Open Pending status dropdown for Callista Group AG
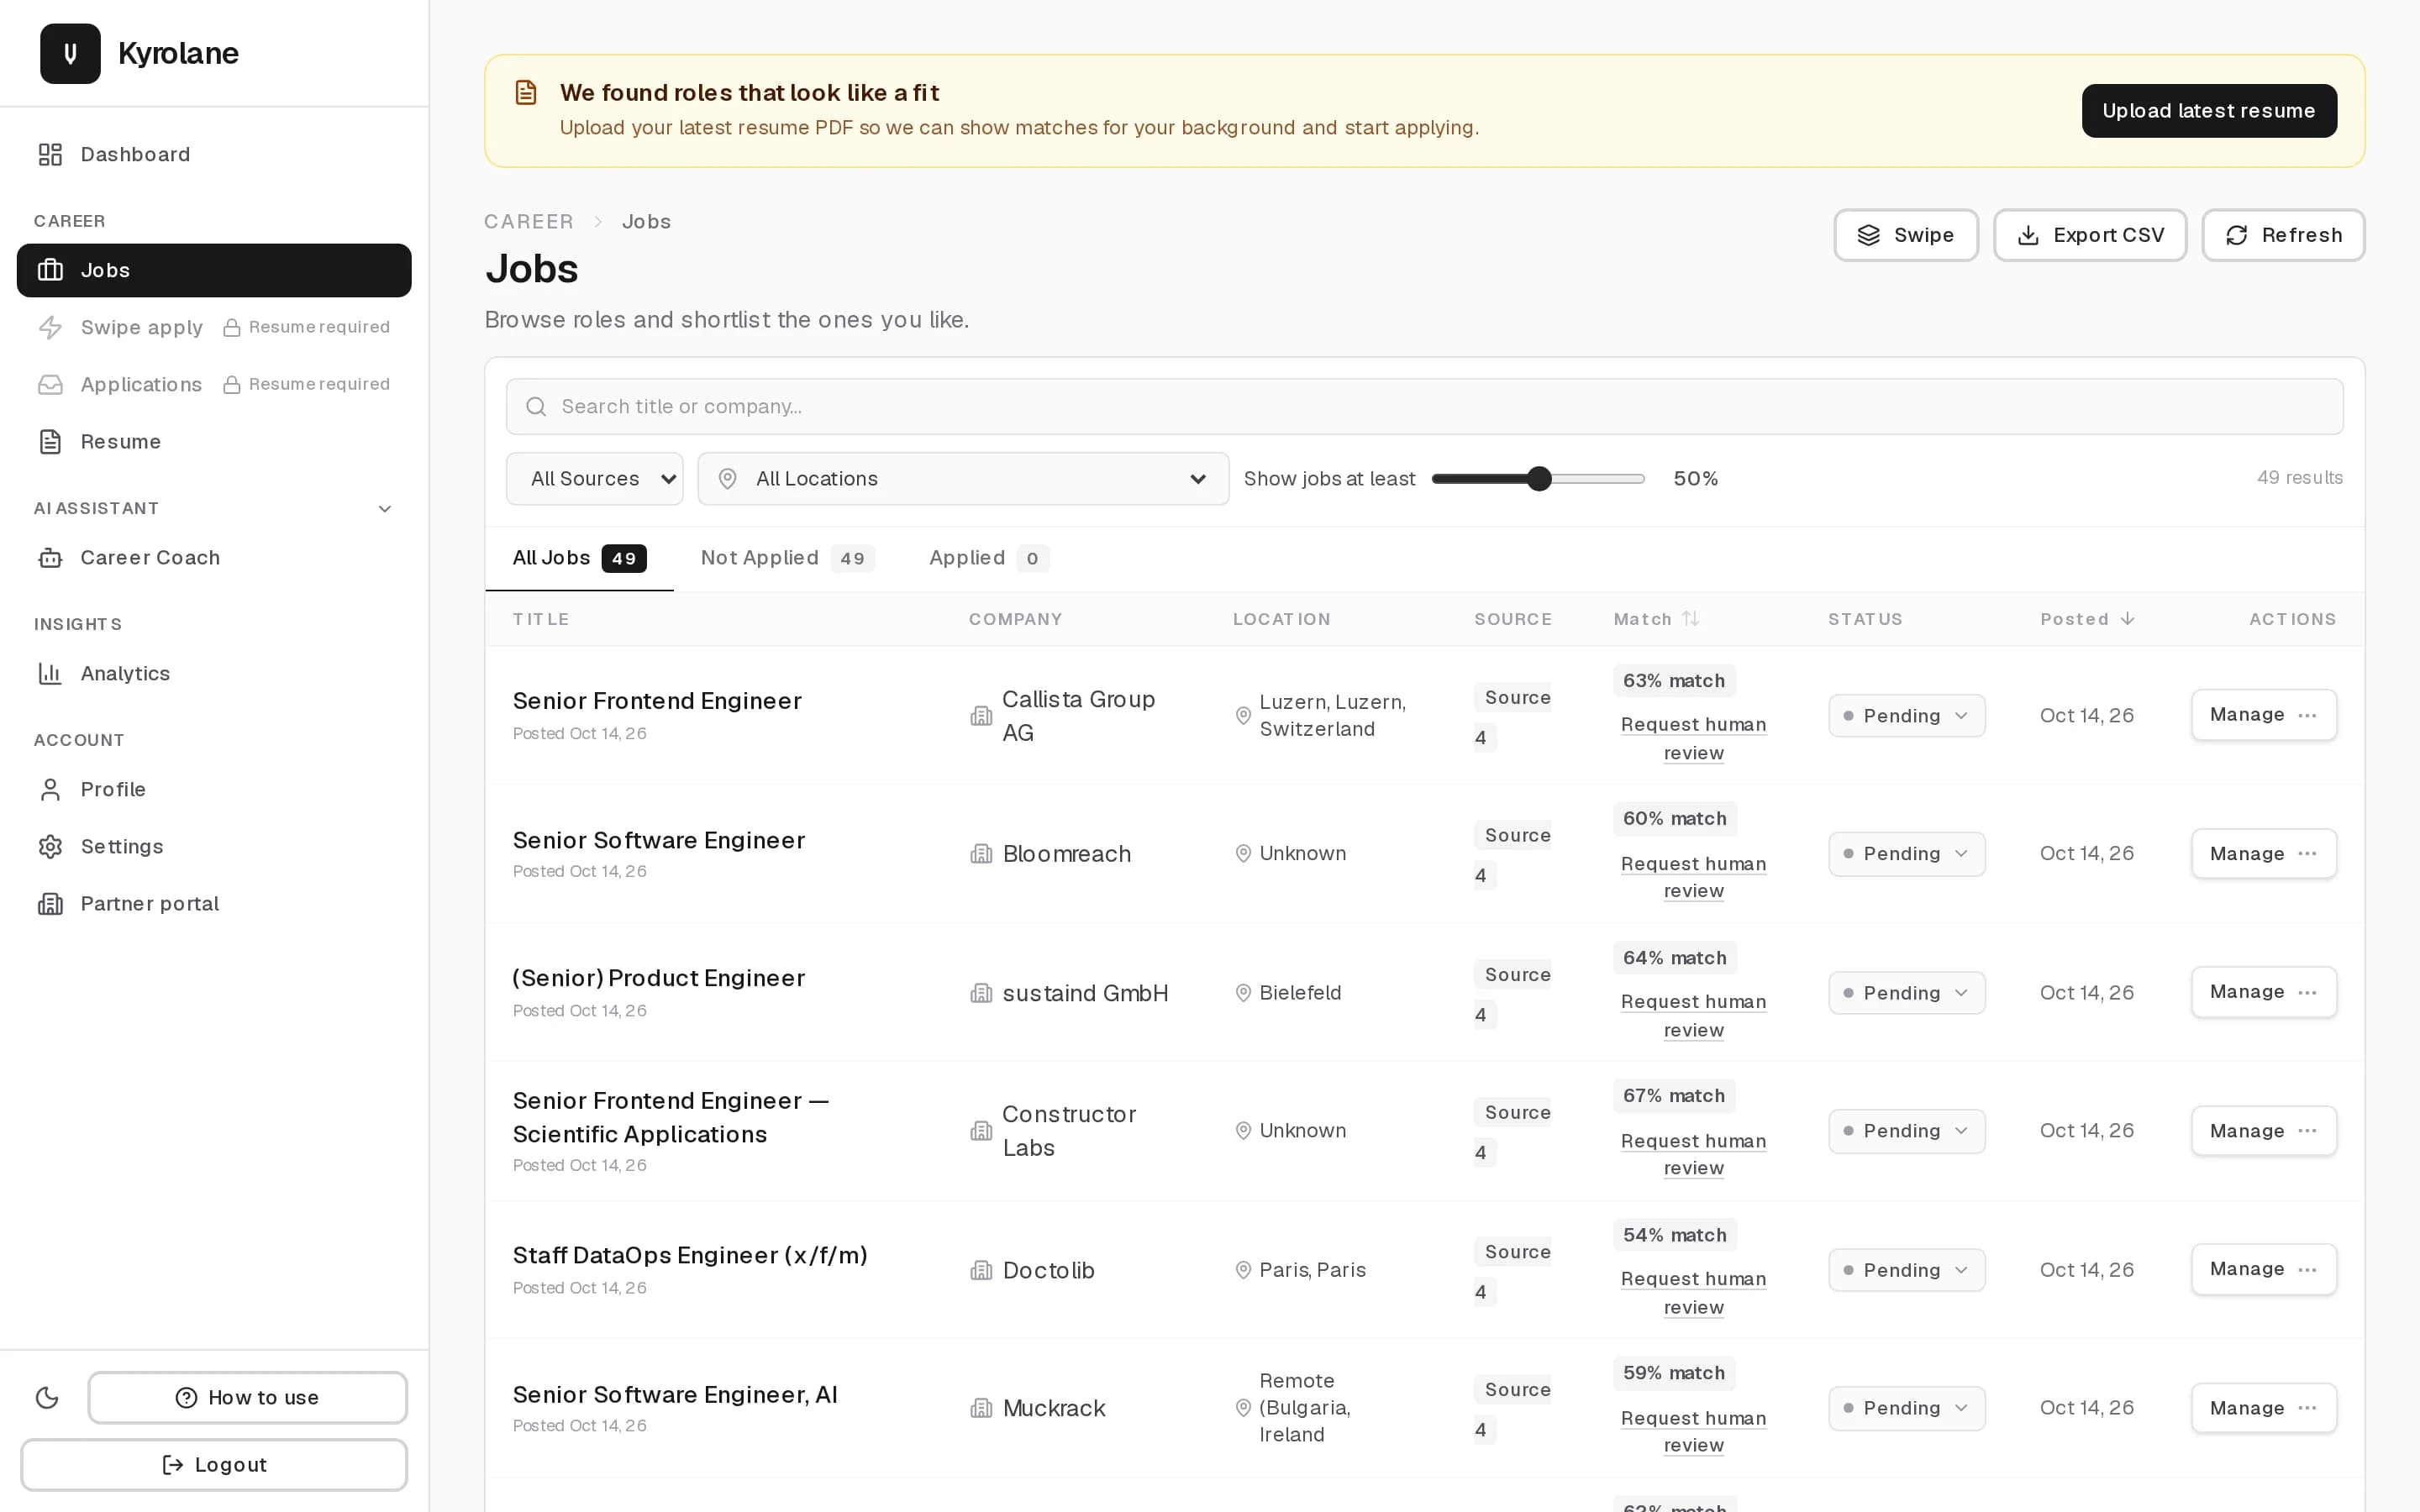Image resolution: width=2420 pixels, height=1512 pixels. tap(1906, 716)
